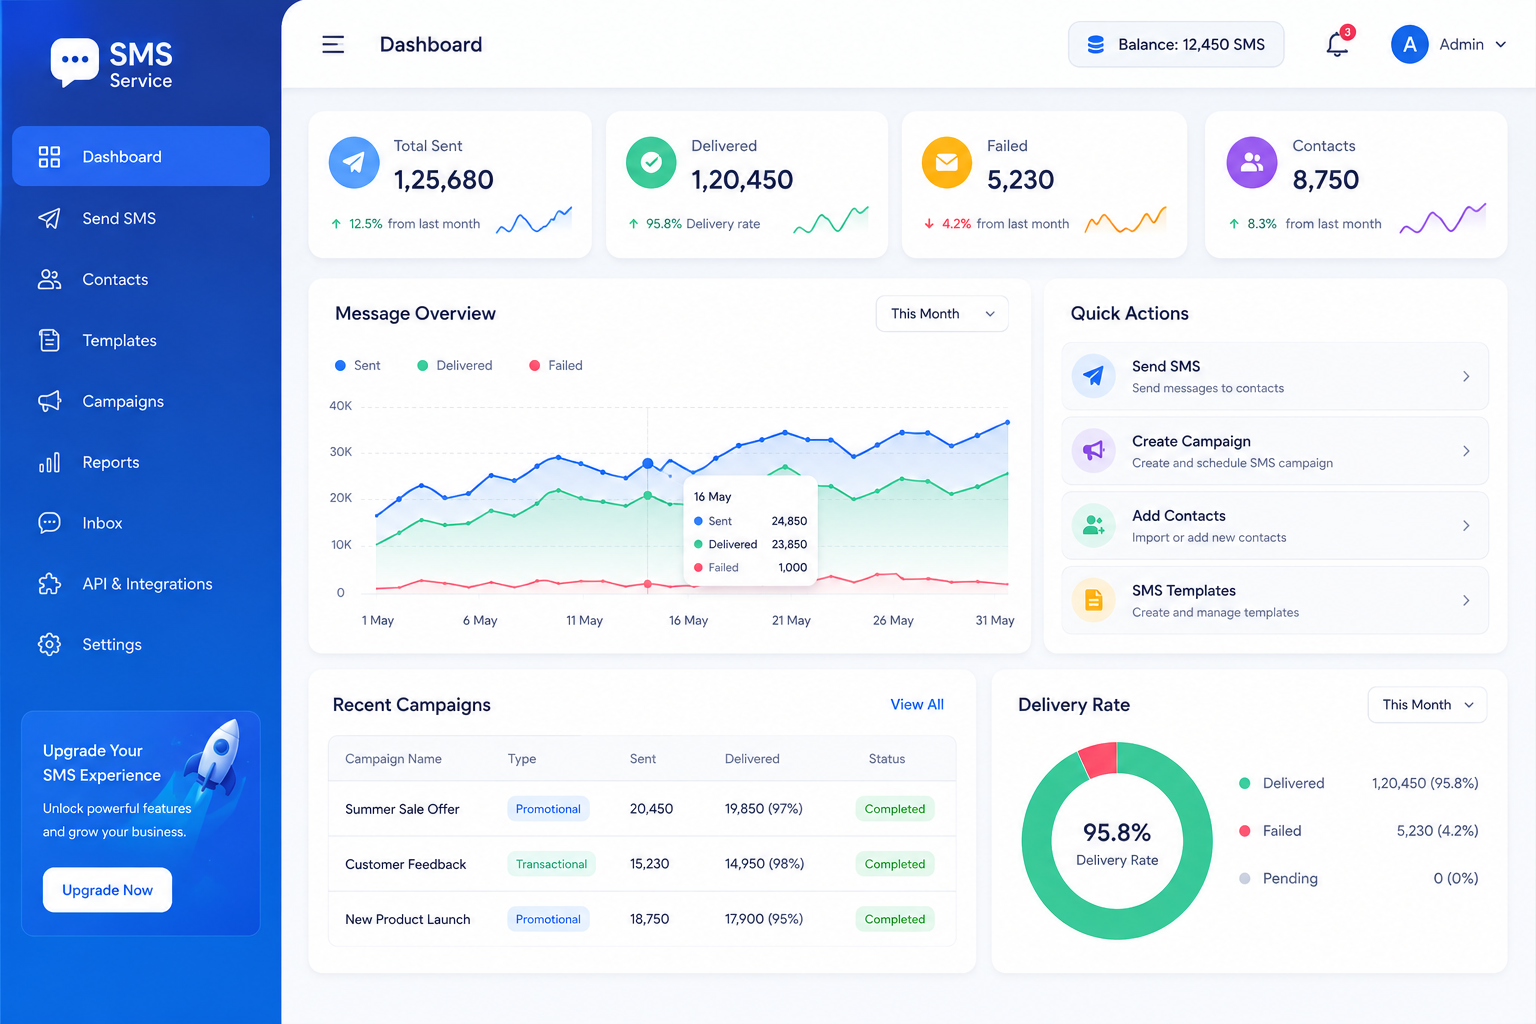This screenshot has height=1024, width=1536.
Task: Click the Contacts purple people icon
Action: click(x=1252, y=162)
